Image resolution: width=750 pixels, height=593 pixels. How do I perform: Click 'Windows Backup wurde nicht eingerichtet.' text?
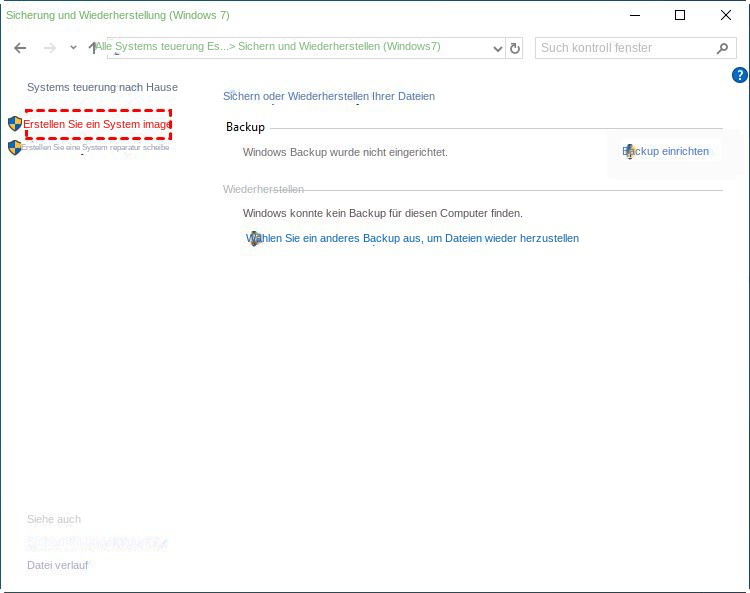pyautogui.click(x=345, y=153)
